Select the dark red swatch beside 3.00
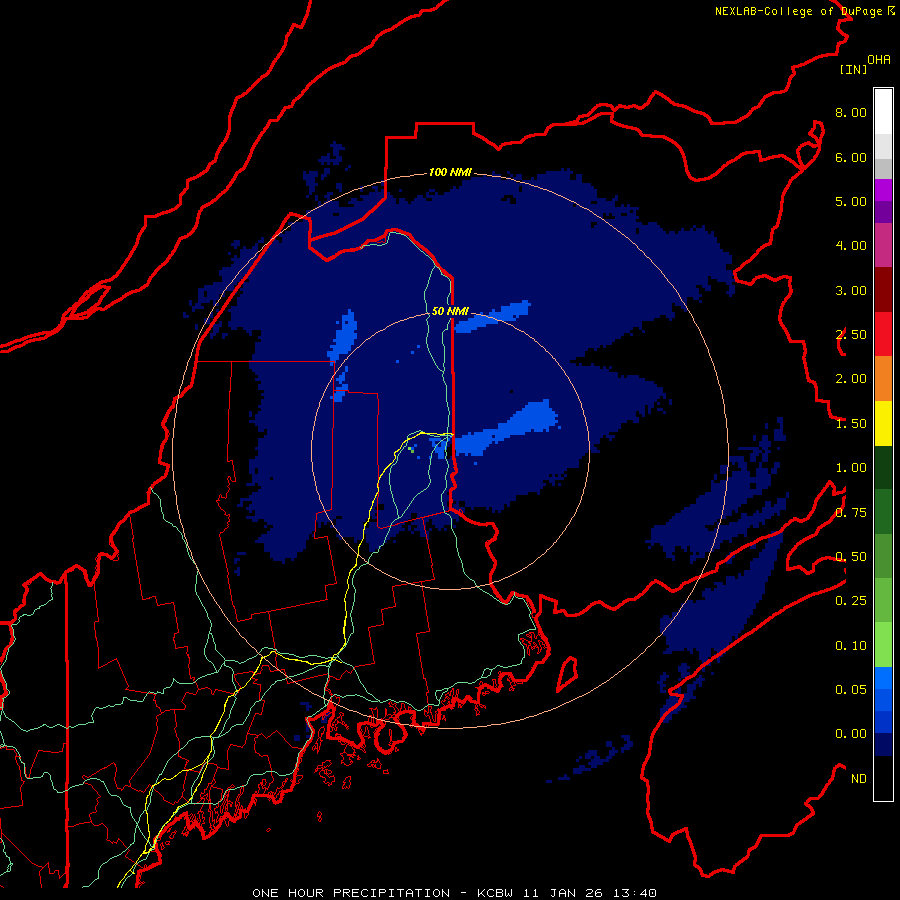The width and height of the screenshot is (900, 900). (883, 290)
